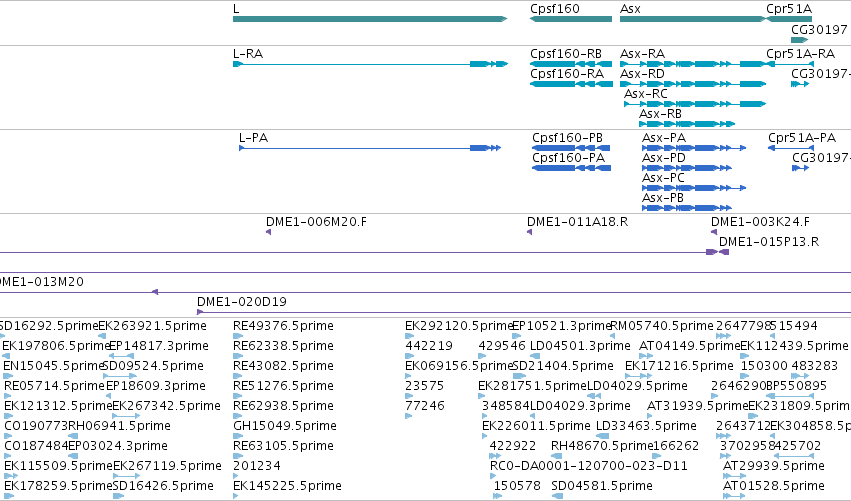This screenshot has width=851, height=501.
Task: Click the Asx-PA protein label
Action: [x=664, y=138]
